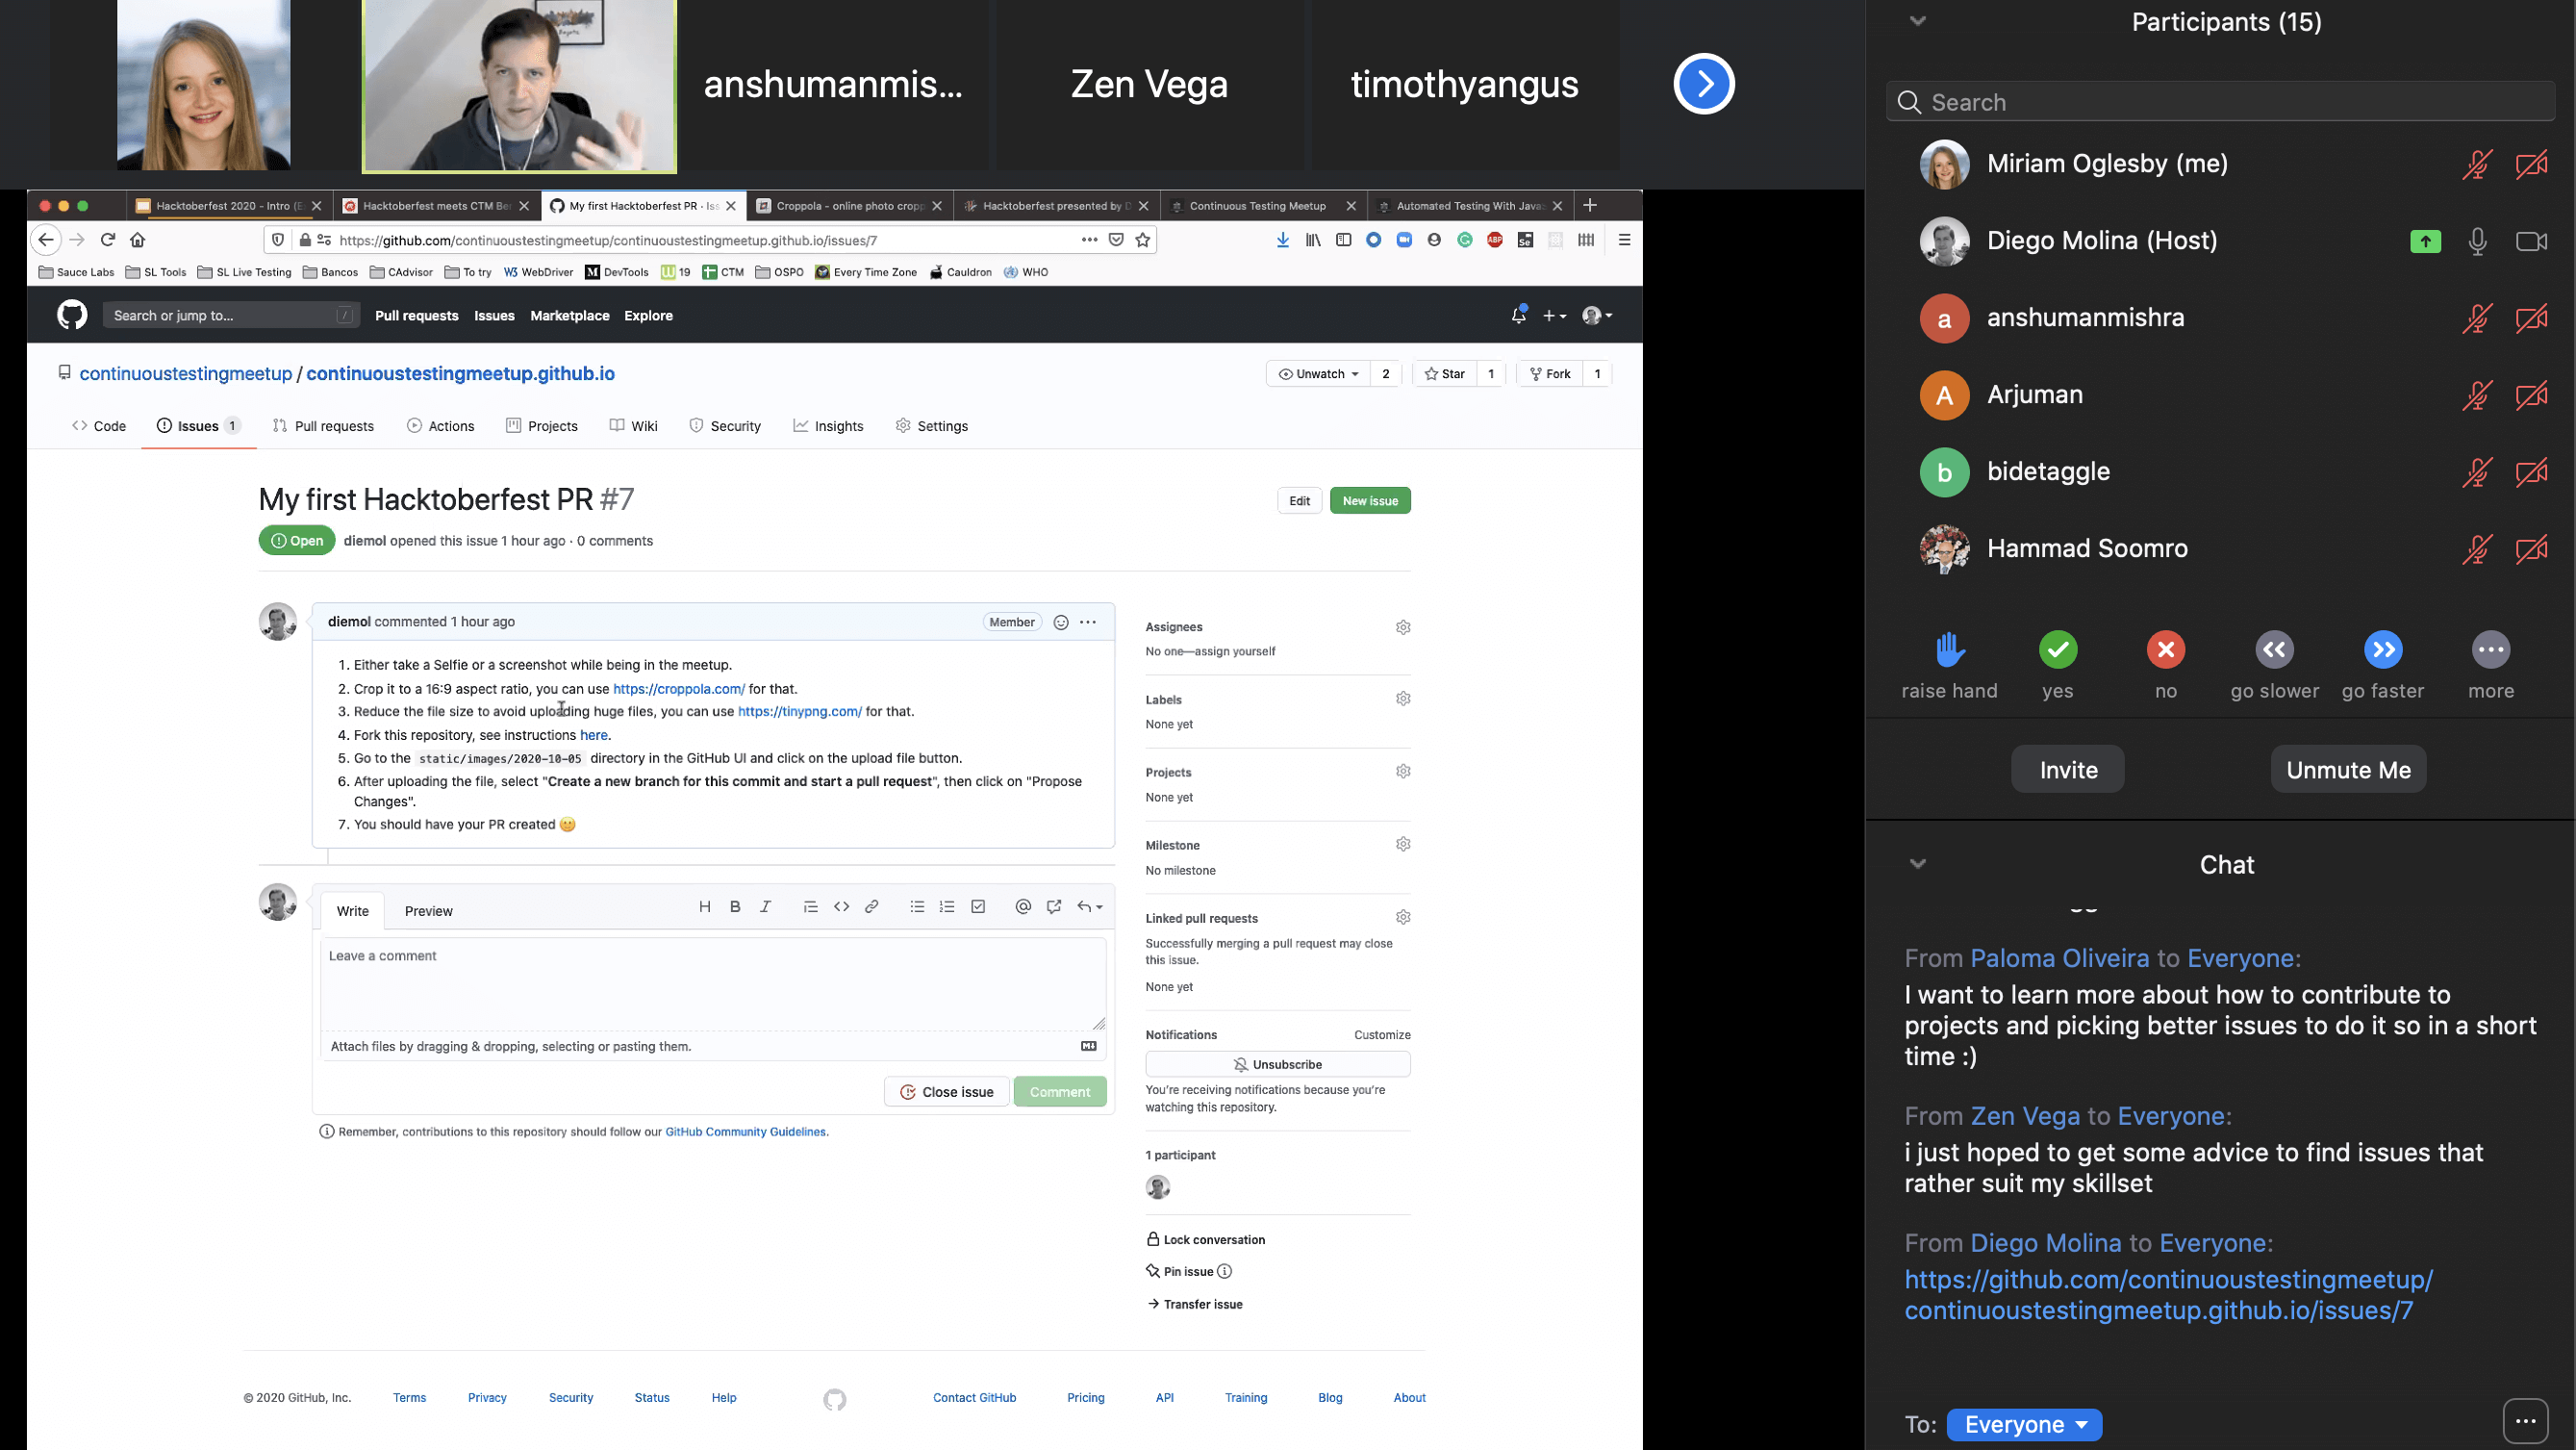
Task: Toggle Miriam Oglesby microphone mute
Action: (2476, 164)
